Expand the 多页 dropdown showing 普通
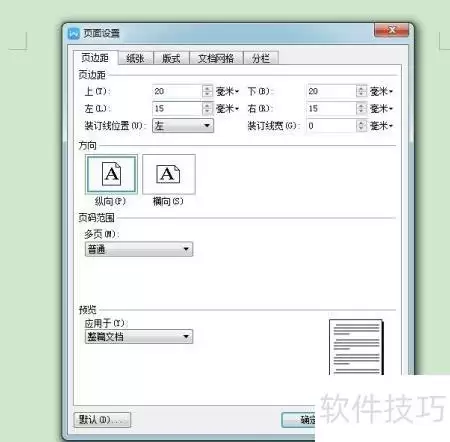Image resolution: width=450 pixels, height=442 pixels. (139, 249)
